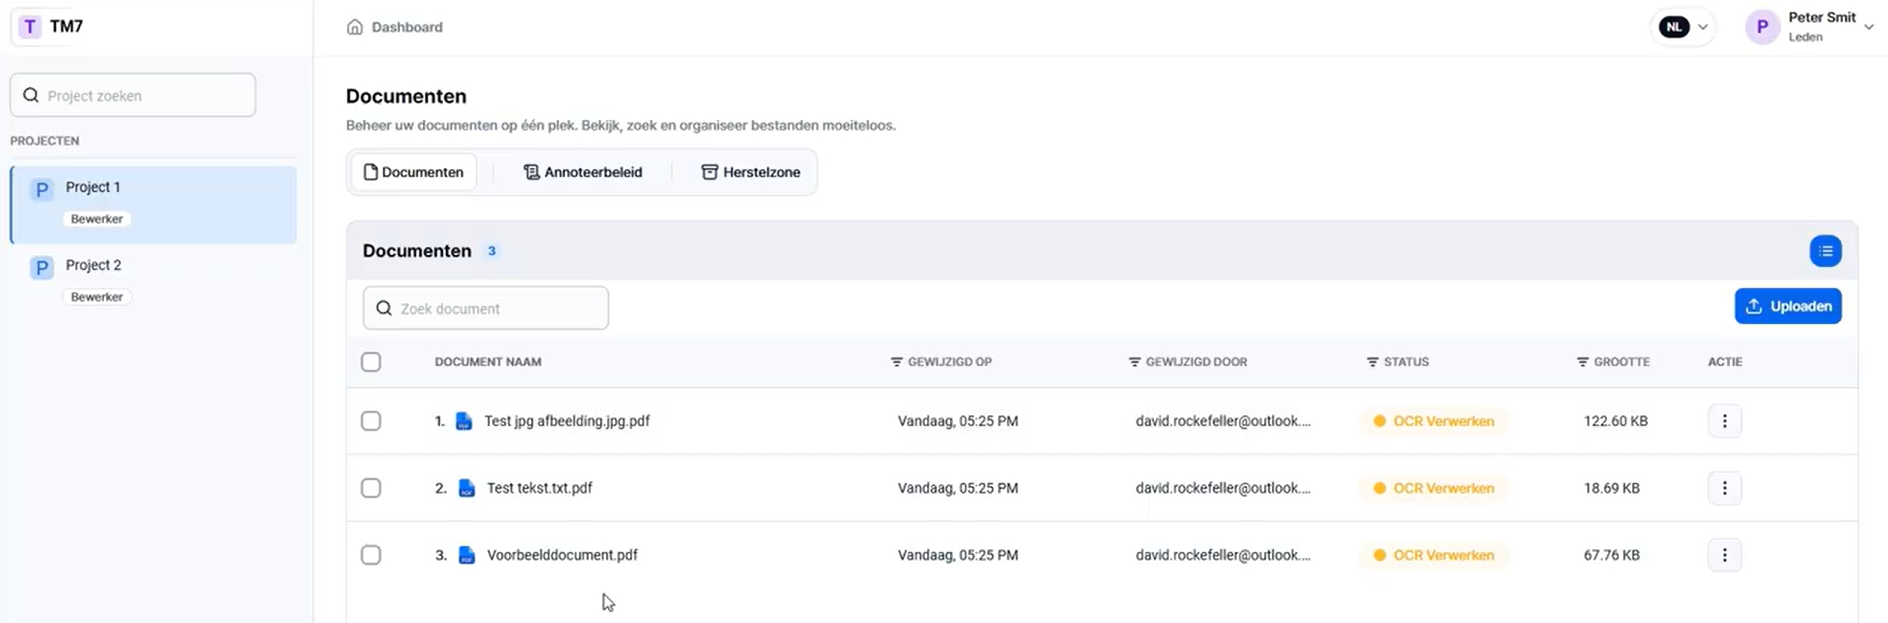1888x623 pixels.
Task: Open actions menu for Test tekst.txt.pdf
Action: coord(1724,488)
